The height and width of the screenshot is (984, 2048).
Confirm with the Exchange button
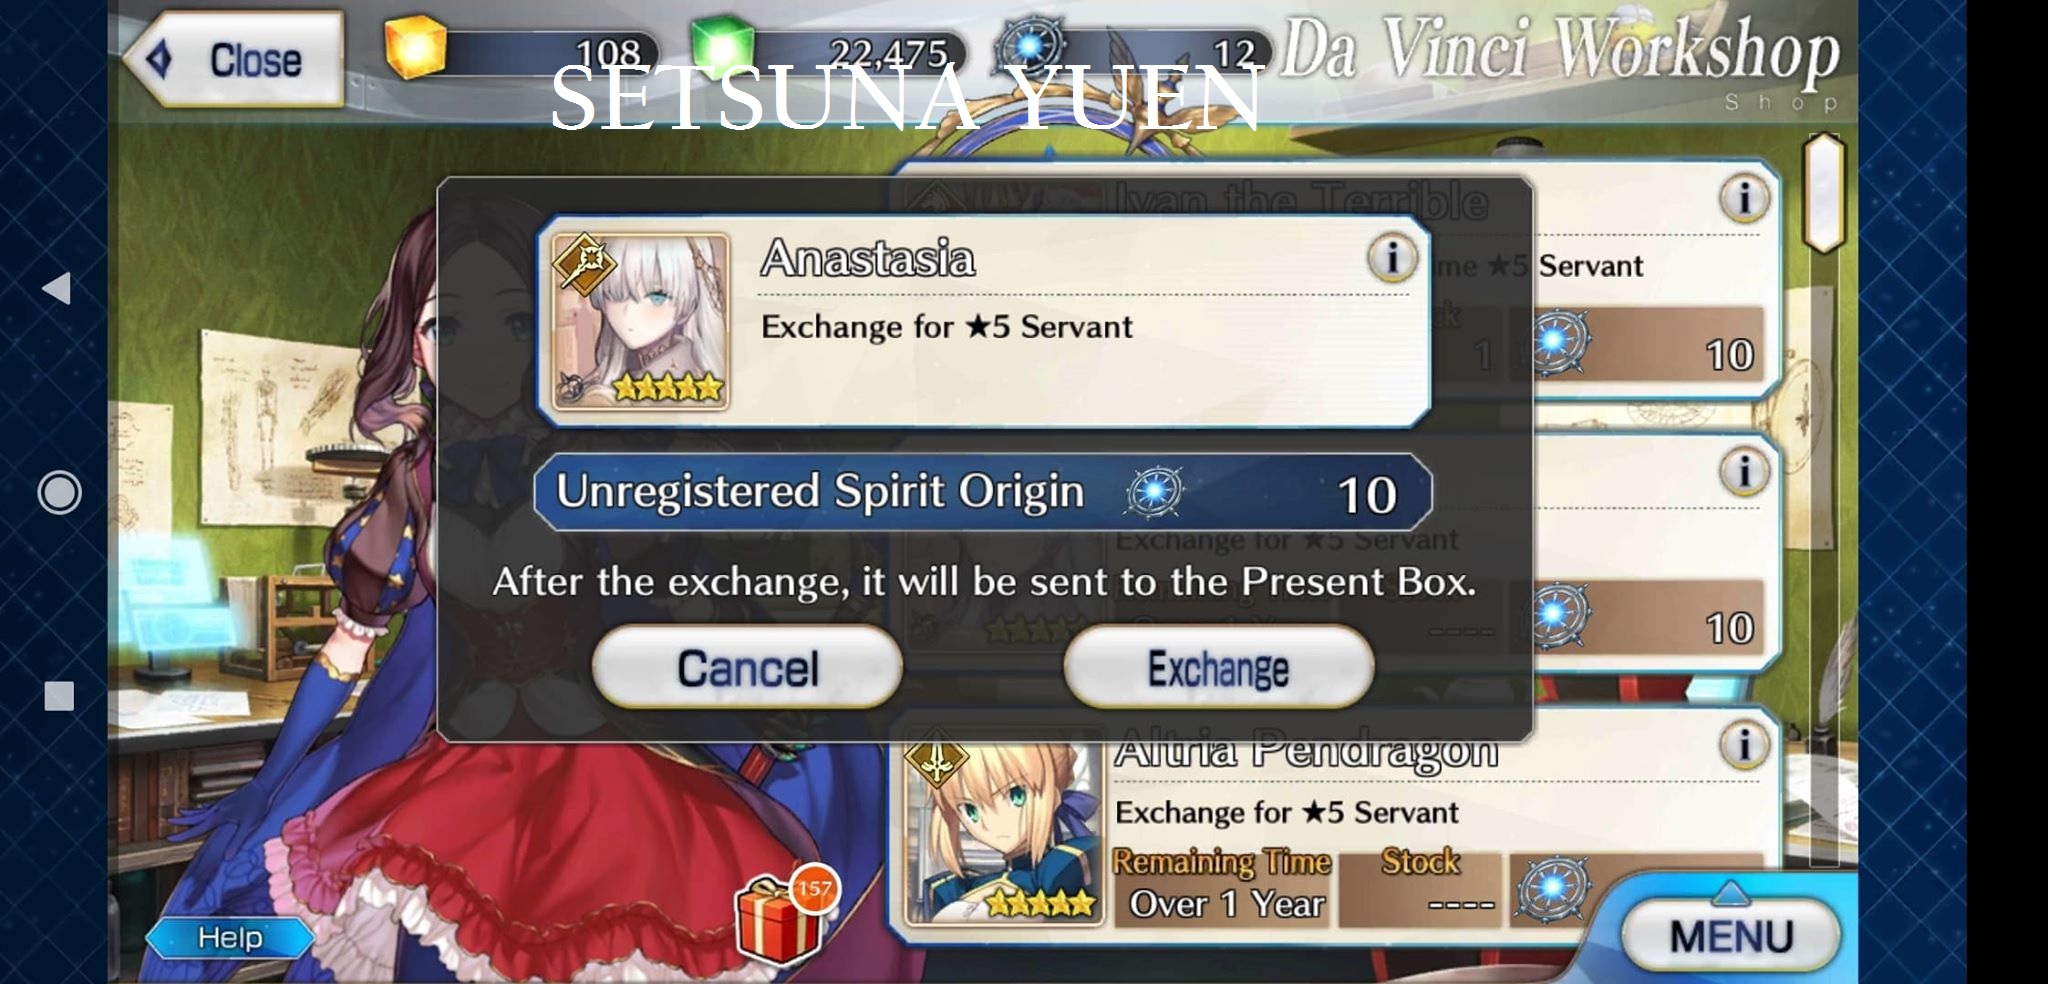pyautogui.click(x=1219, y=668)
